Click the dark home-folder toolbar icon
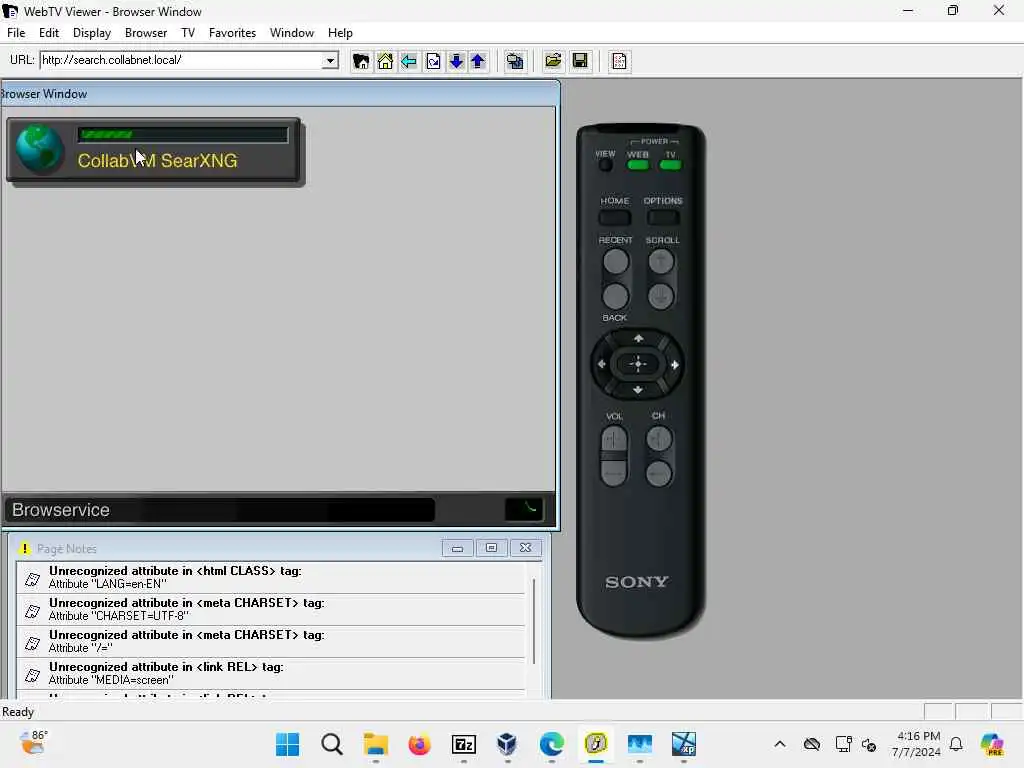Screen dimensions: 1024x768 tap(360, 61)
